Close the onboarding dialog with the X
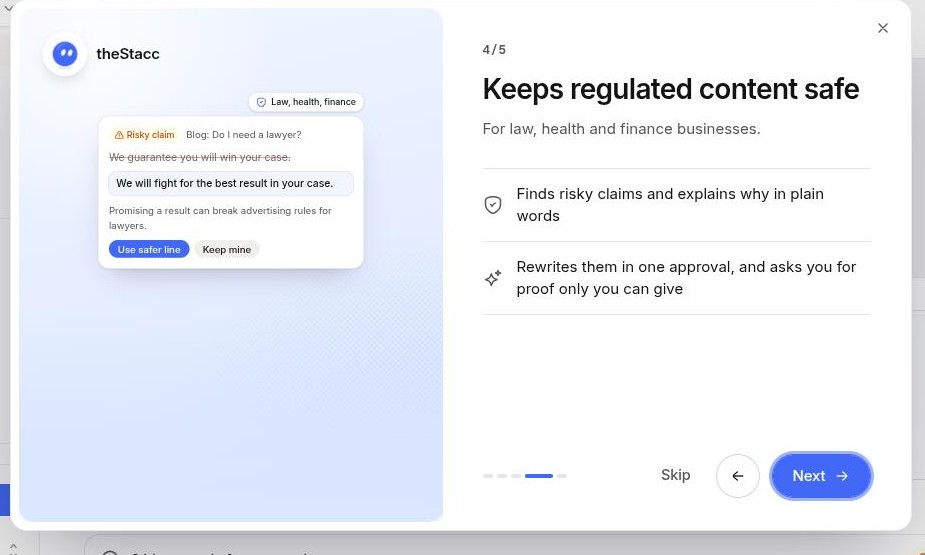925x555 pixels. [x=883, y=28]
